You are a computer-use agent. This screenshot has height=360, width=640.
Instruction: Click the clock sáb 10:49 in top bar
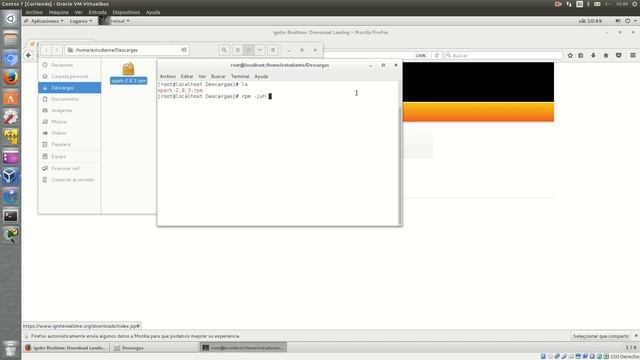coord(590,21)
